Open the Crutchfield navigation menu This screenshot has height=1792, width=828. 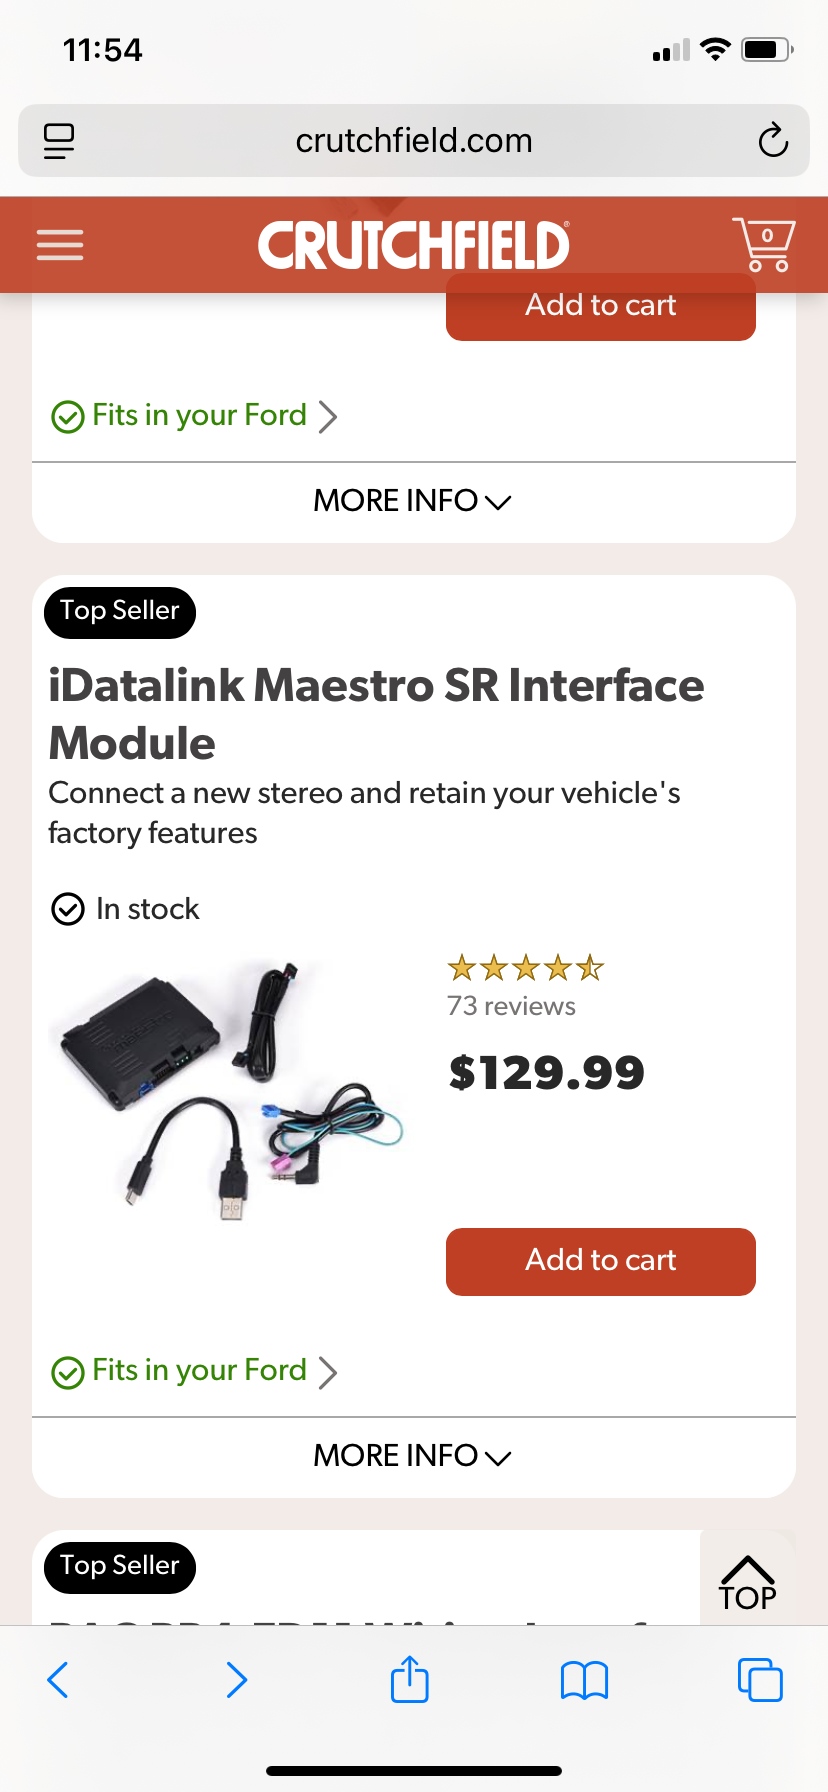(59, 244)
